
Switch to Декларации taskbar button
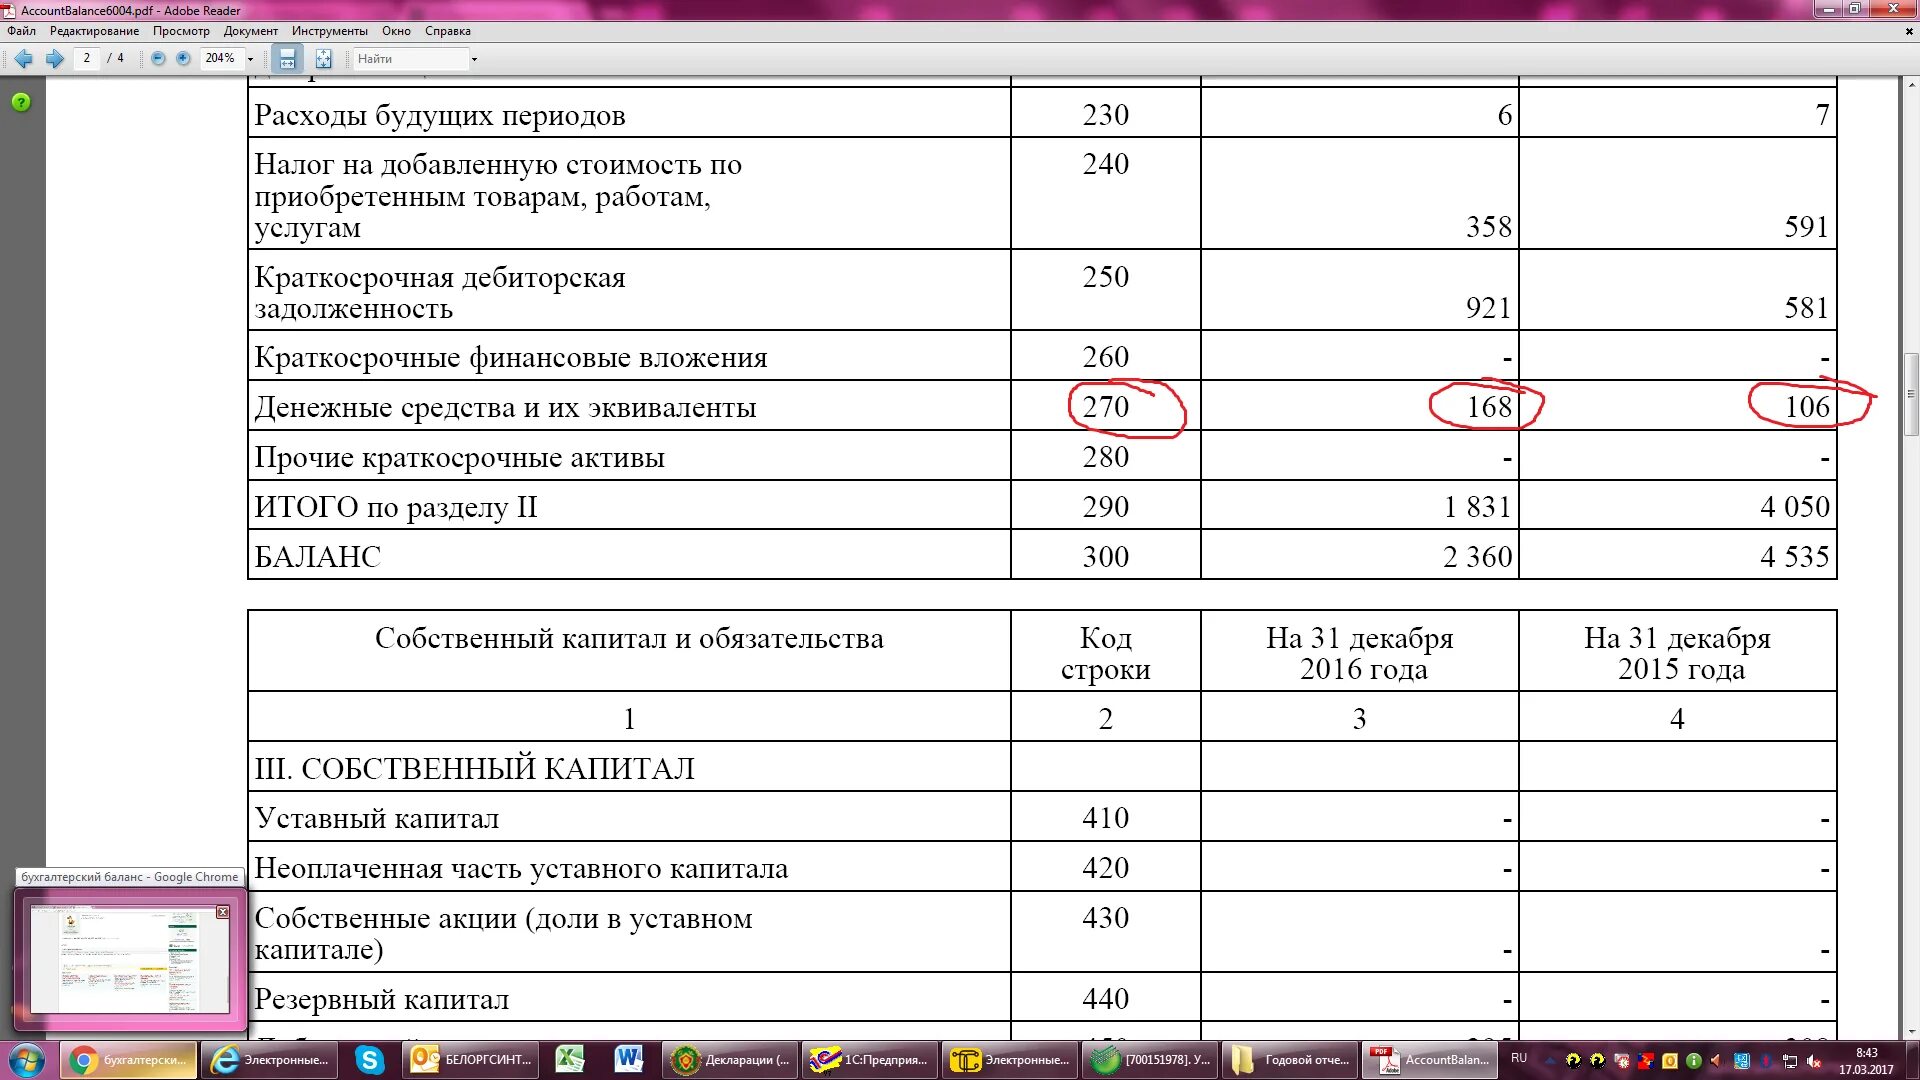[x=730, y=1060]
